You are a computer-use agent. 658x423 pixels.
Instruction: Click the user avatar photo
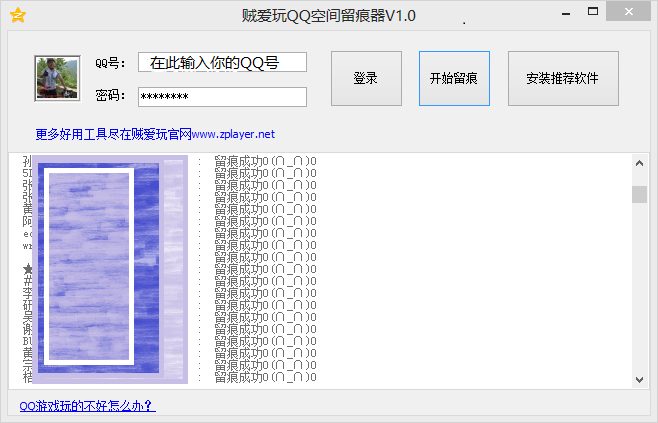(57, 78)
